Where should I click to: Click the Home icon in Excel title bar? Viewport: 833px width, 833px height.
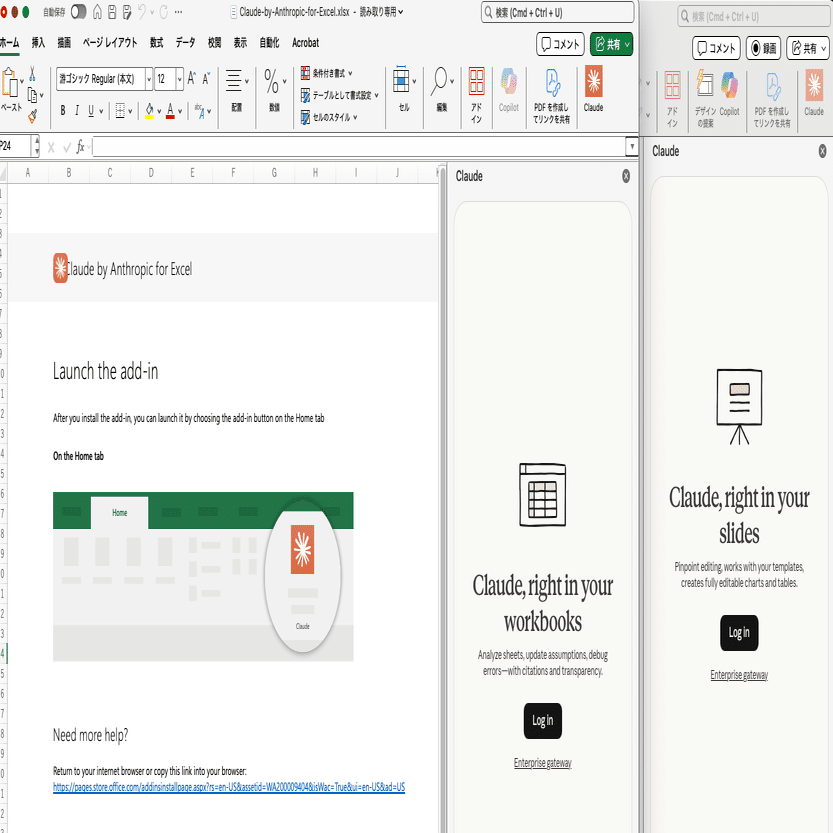[x=97, y=12]
